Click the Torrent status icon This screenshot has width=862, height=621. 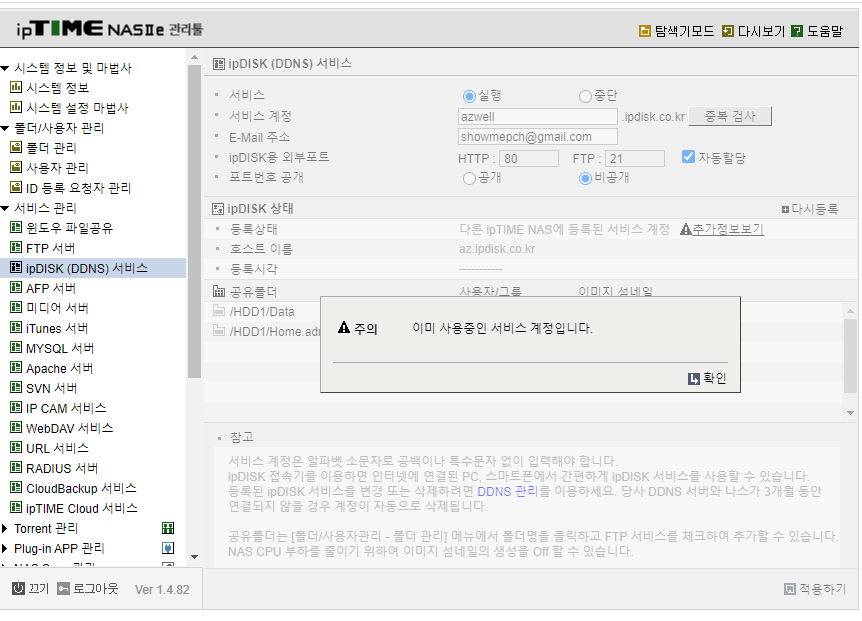click(x=168, y=528)
